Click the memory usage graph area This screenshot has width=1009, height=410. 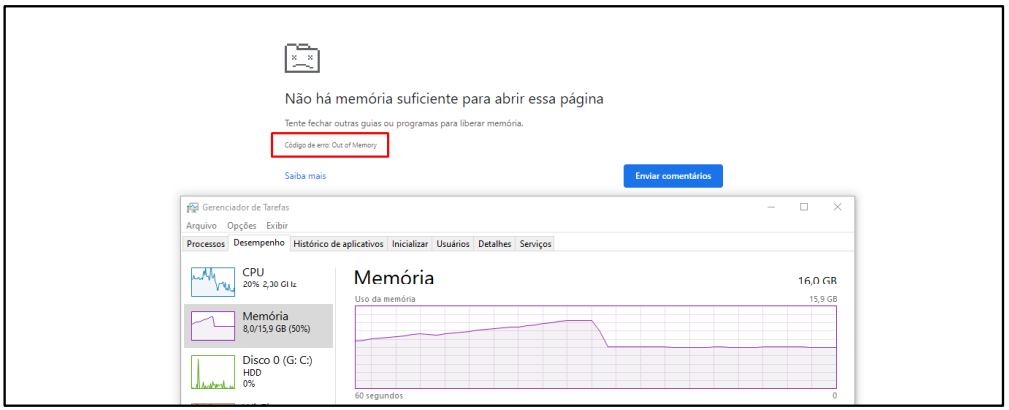point(596,348)
